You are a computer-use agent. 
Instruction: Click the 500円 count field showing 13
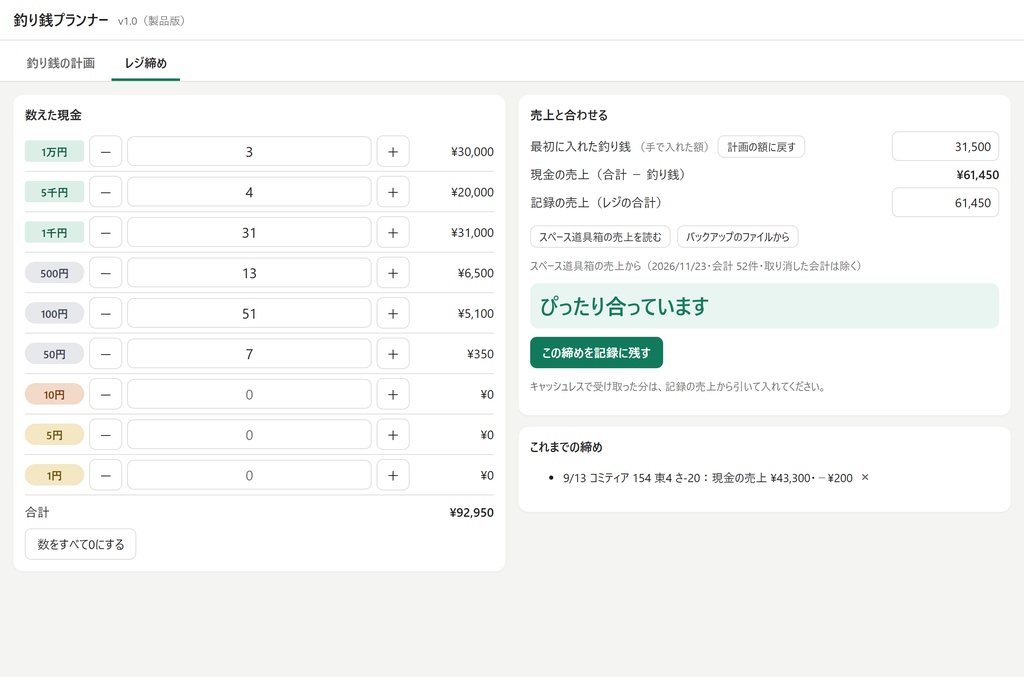249,273
